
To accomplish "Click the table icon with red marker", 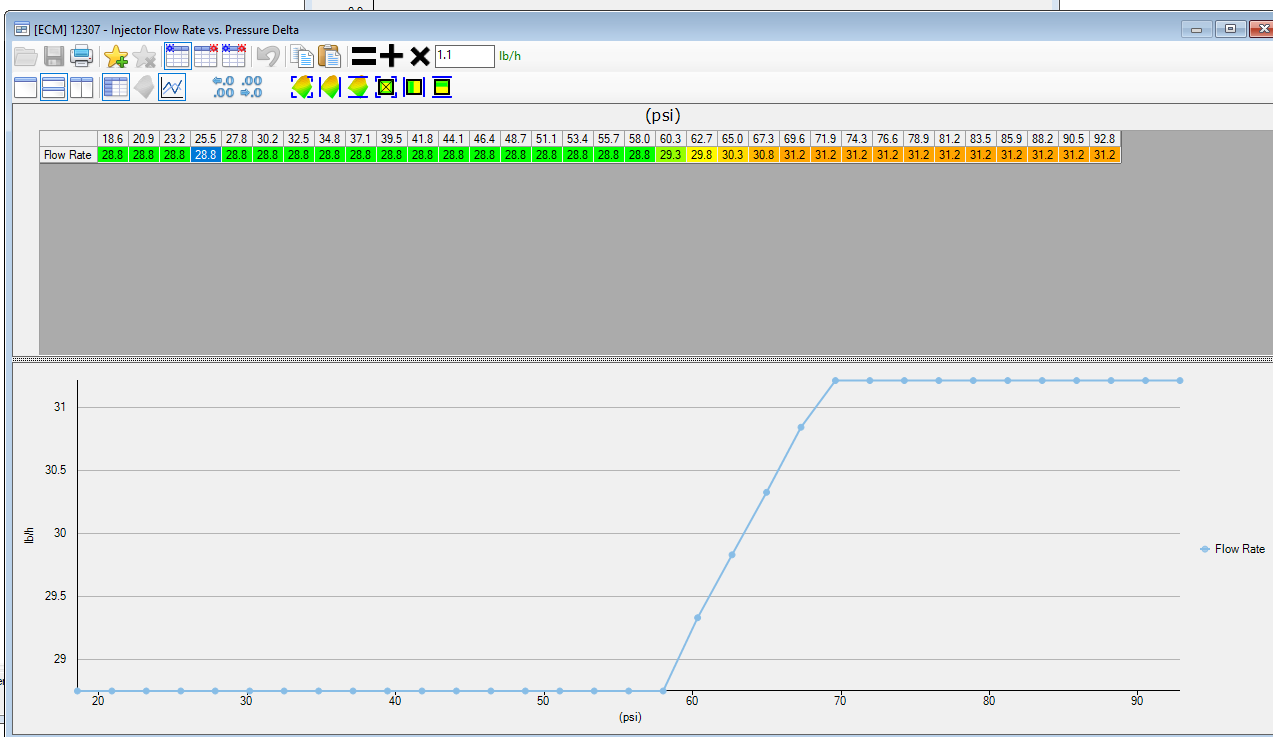I will pos(206,56).
